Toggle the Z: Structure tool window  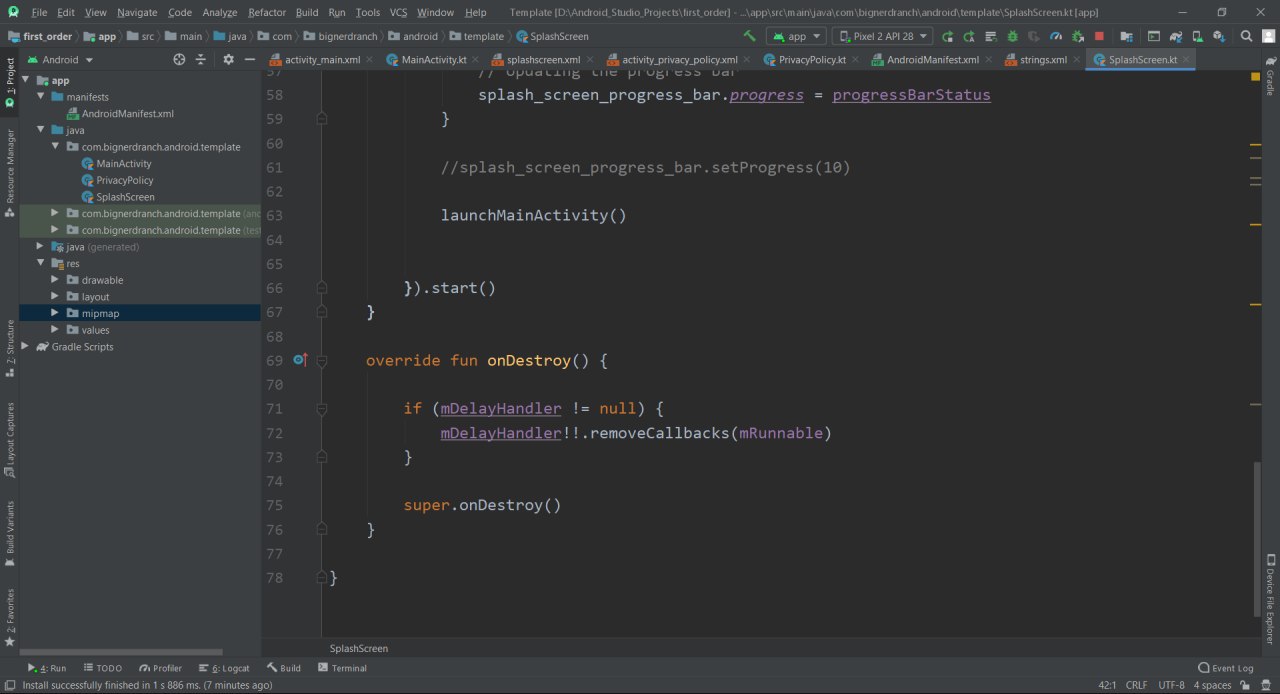[10, 348]
